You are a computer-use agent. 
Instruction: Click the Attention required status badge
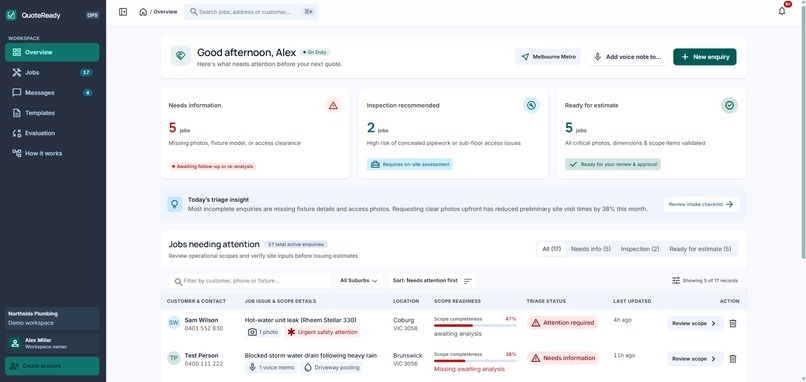tap(562, 323)
